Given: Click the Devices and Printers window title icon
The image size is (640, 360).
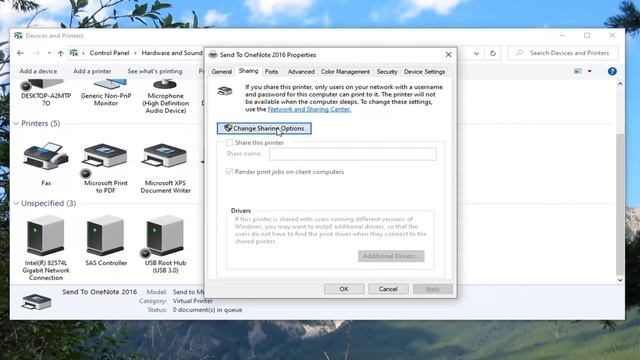Looking at the screenshot, I should (18, 36).
